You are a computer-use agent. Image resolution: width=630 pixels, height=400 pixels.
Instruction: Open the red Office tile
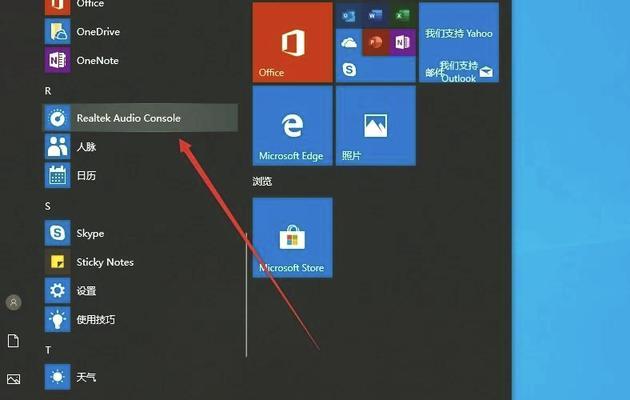(x=292, y=43)
